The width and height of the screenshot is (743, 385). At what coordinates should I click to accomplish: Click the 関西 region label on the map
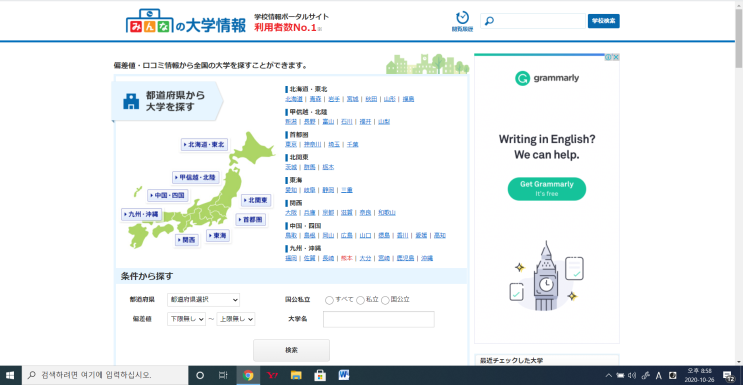tap(187, 240)
